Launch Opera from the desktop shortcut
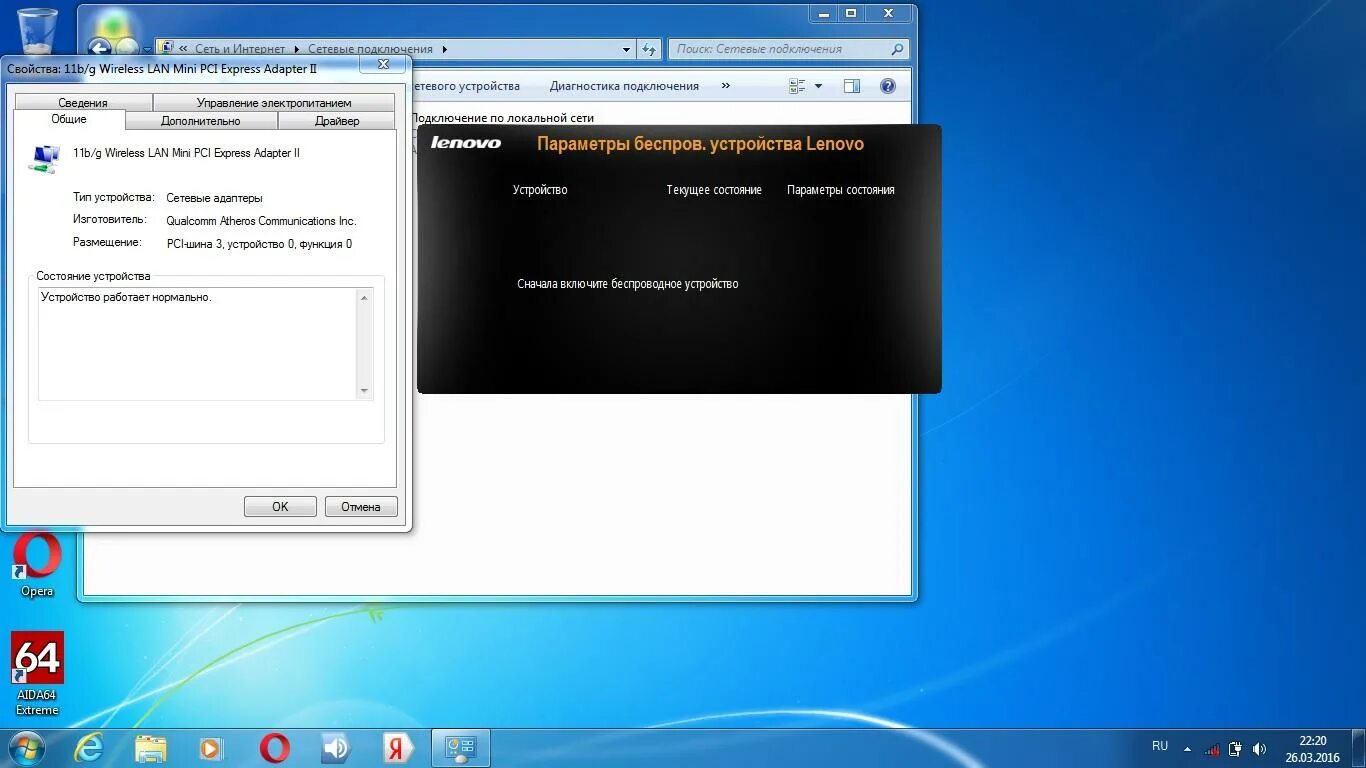The height and width of the screenshot is (768, 1366). pos(37,566)
